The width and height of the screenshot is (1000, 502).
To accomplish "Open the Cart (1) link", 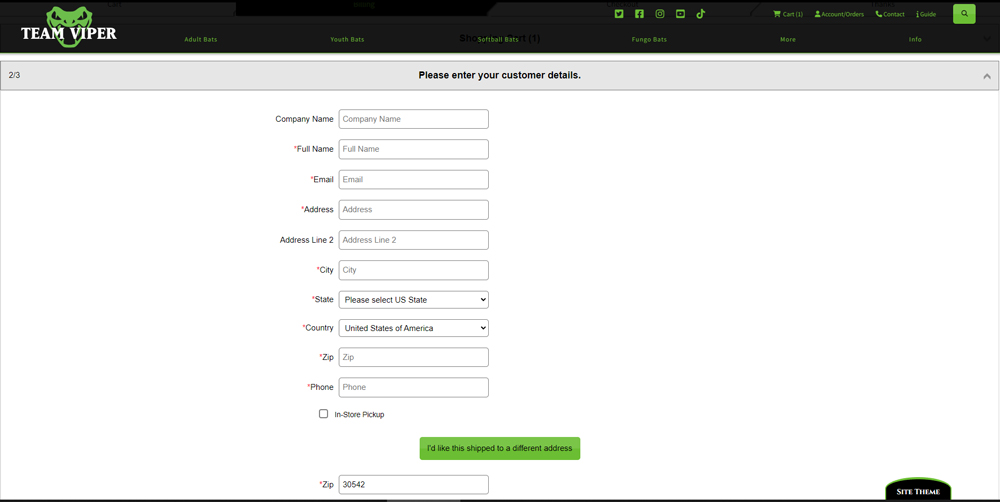I will (788, 14).
